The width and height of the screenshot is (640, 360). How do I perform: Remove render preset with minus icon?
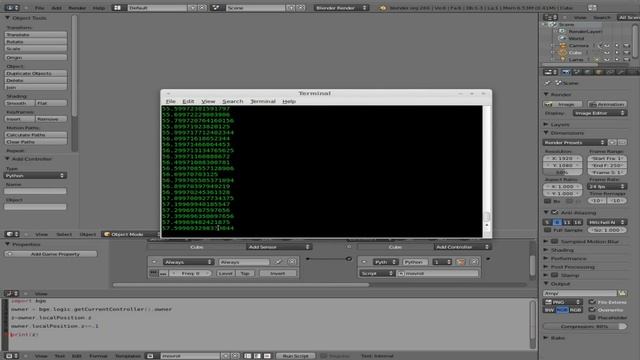(x=622, y=142)
